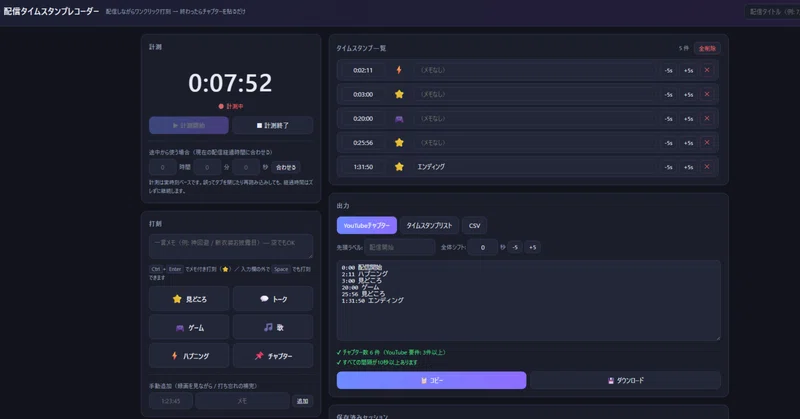Click inside the chapter output text area
The image size is (800, 419).
(529, 301)
